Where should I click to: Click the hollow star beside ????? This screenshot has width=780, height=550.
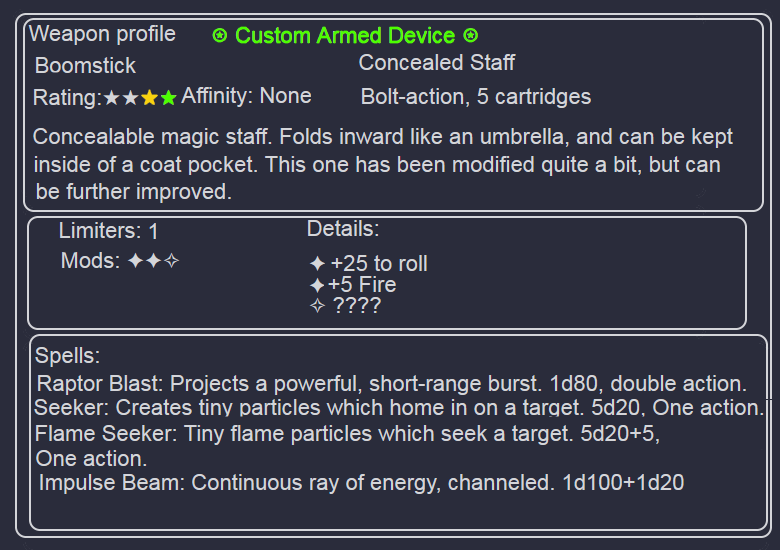(317, 305)
